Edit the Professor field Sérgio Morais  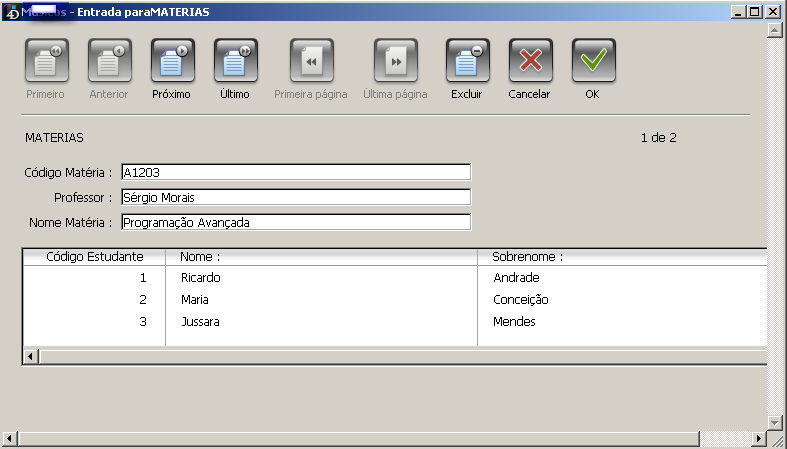[x=295, y=197]
